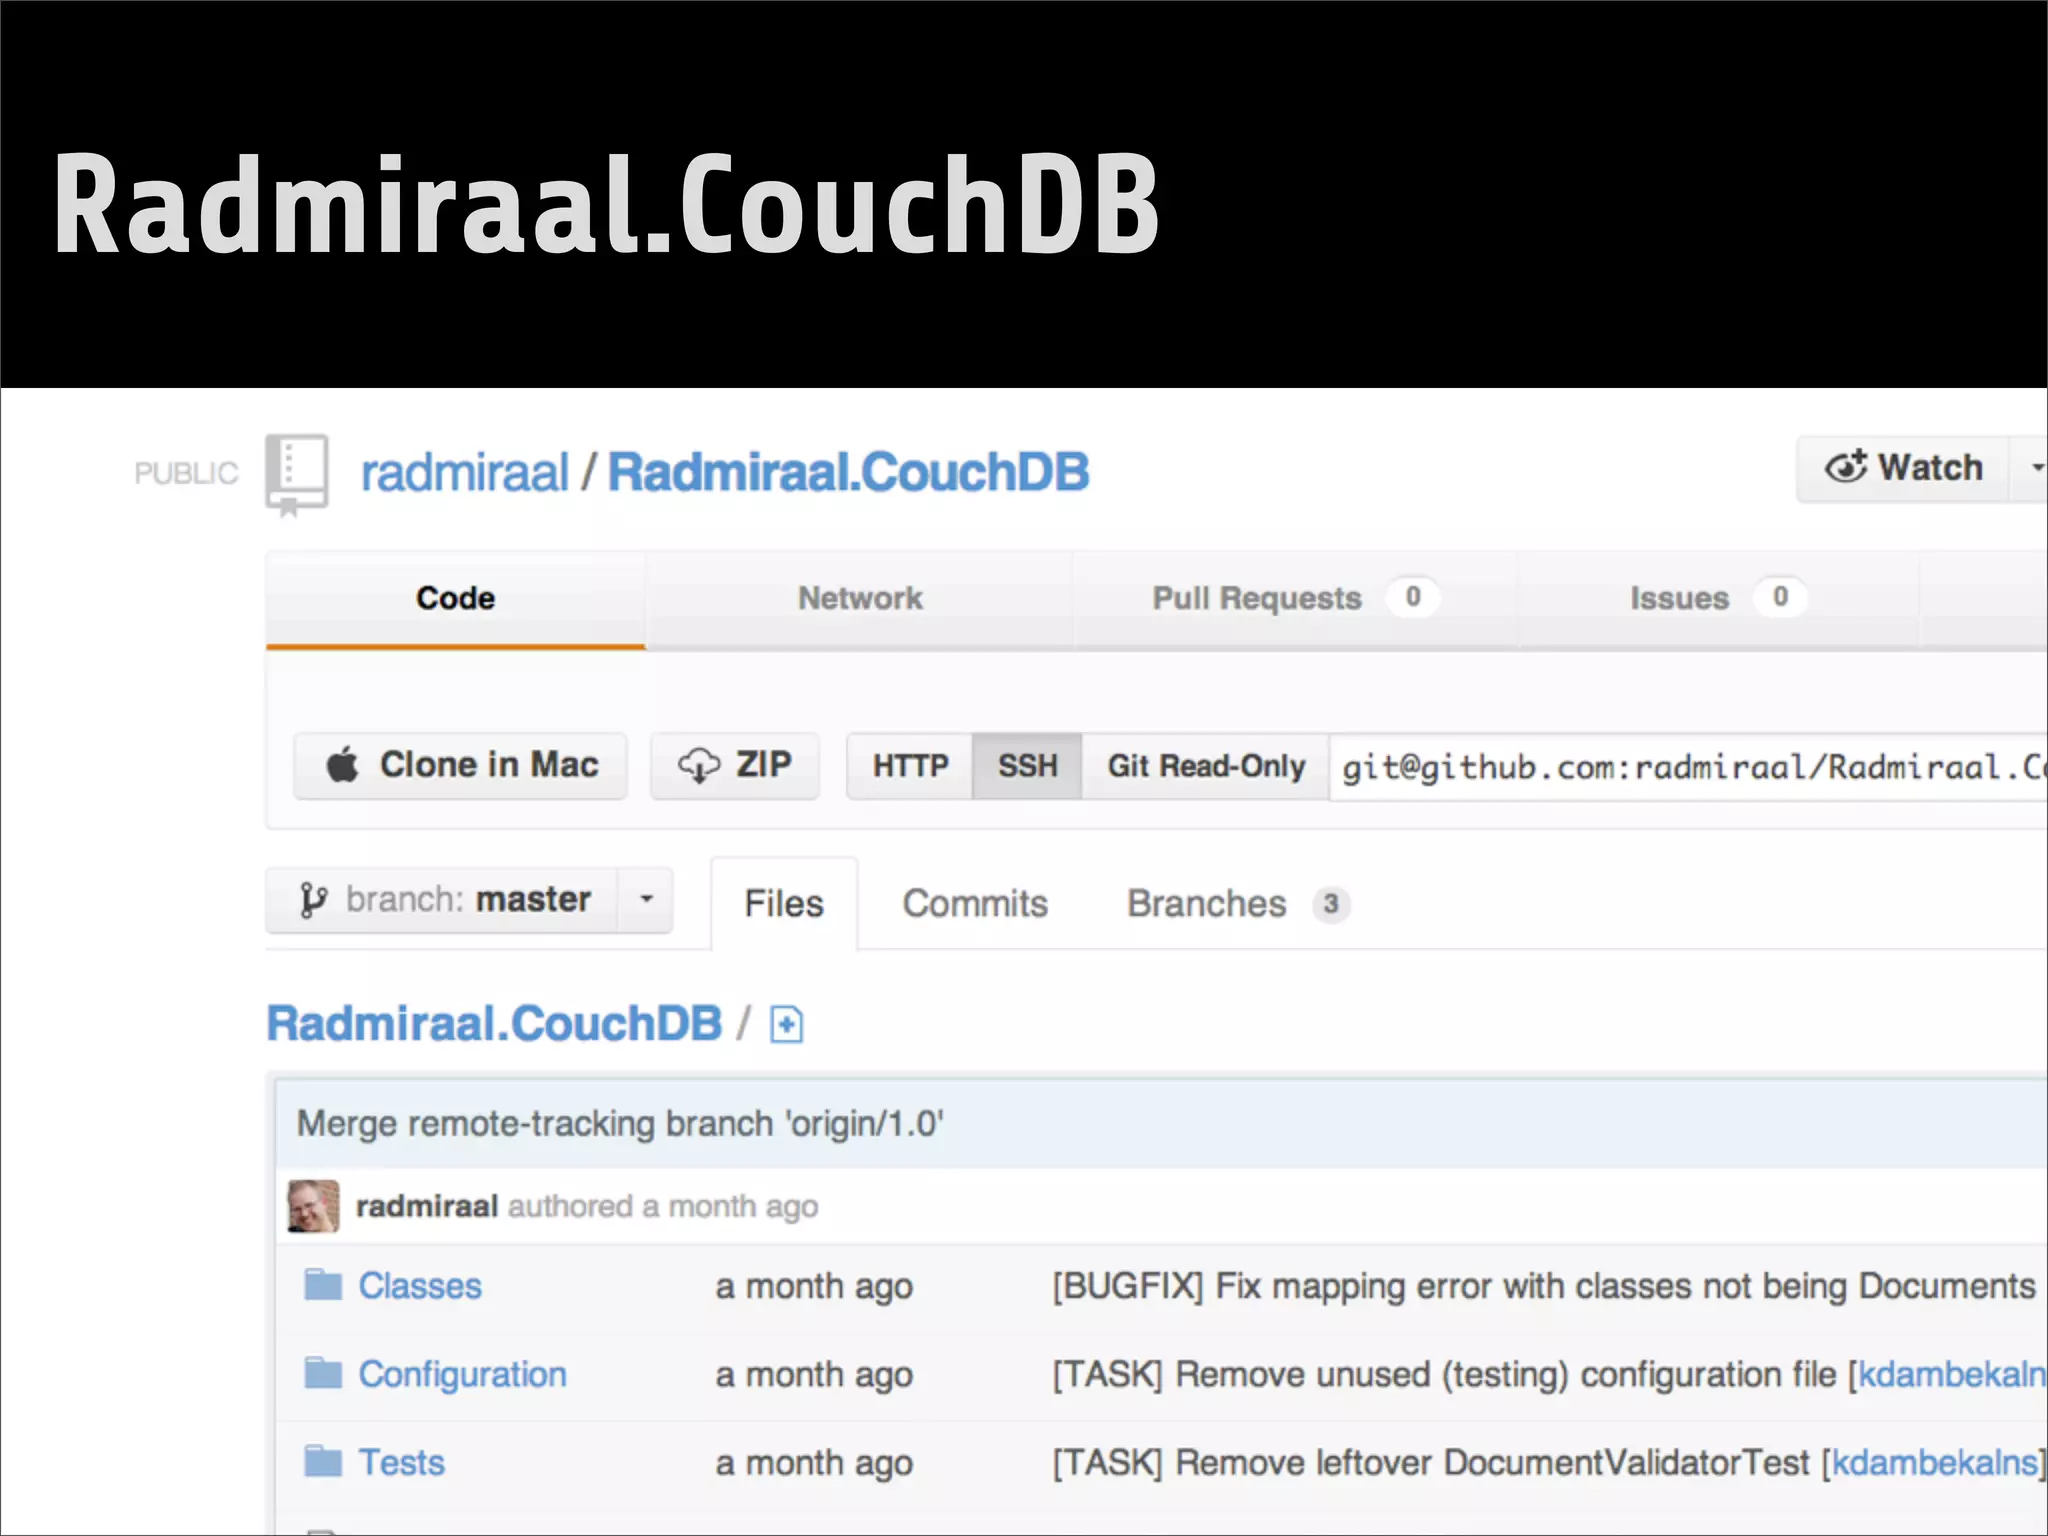Image resolution: width=2048 pixels, height=1536 pixels.
Task: Open the Branches tab
Action: click(x=1238, y=904)
